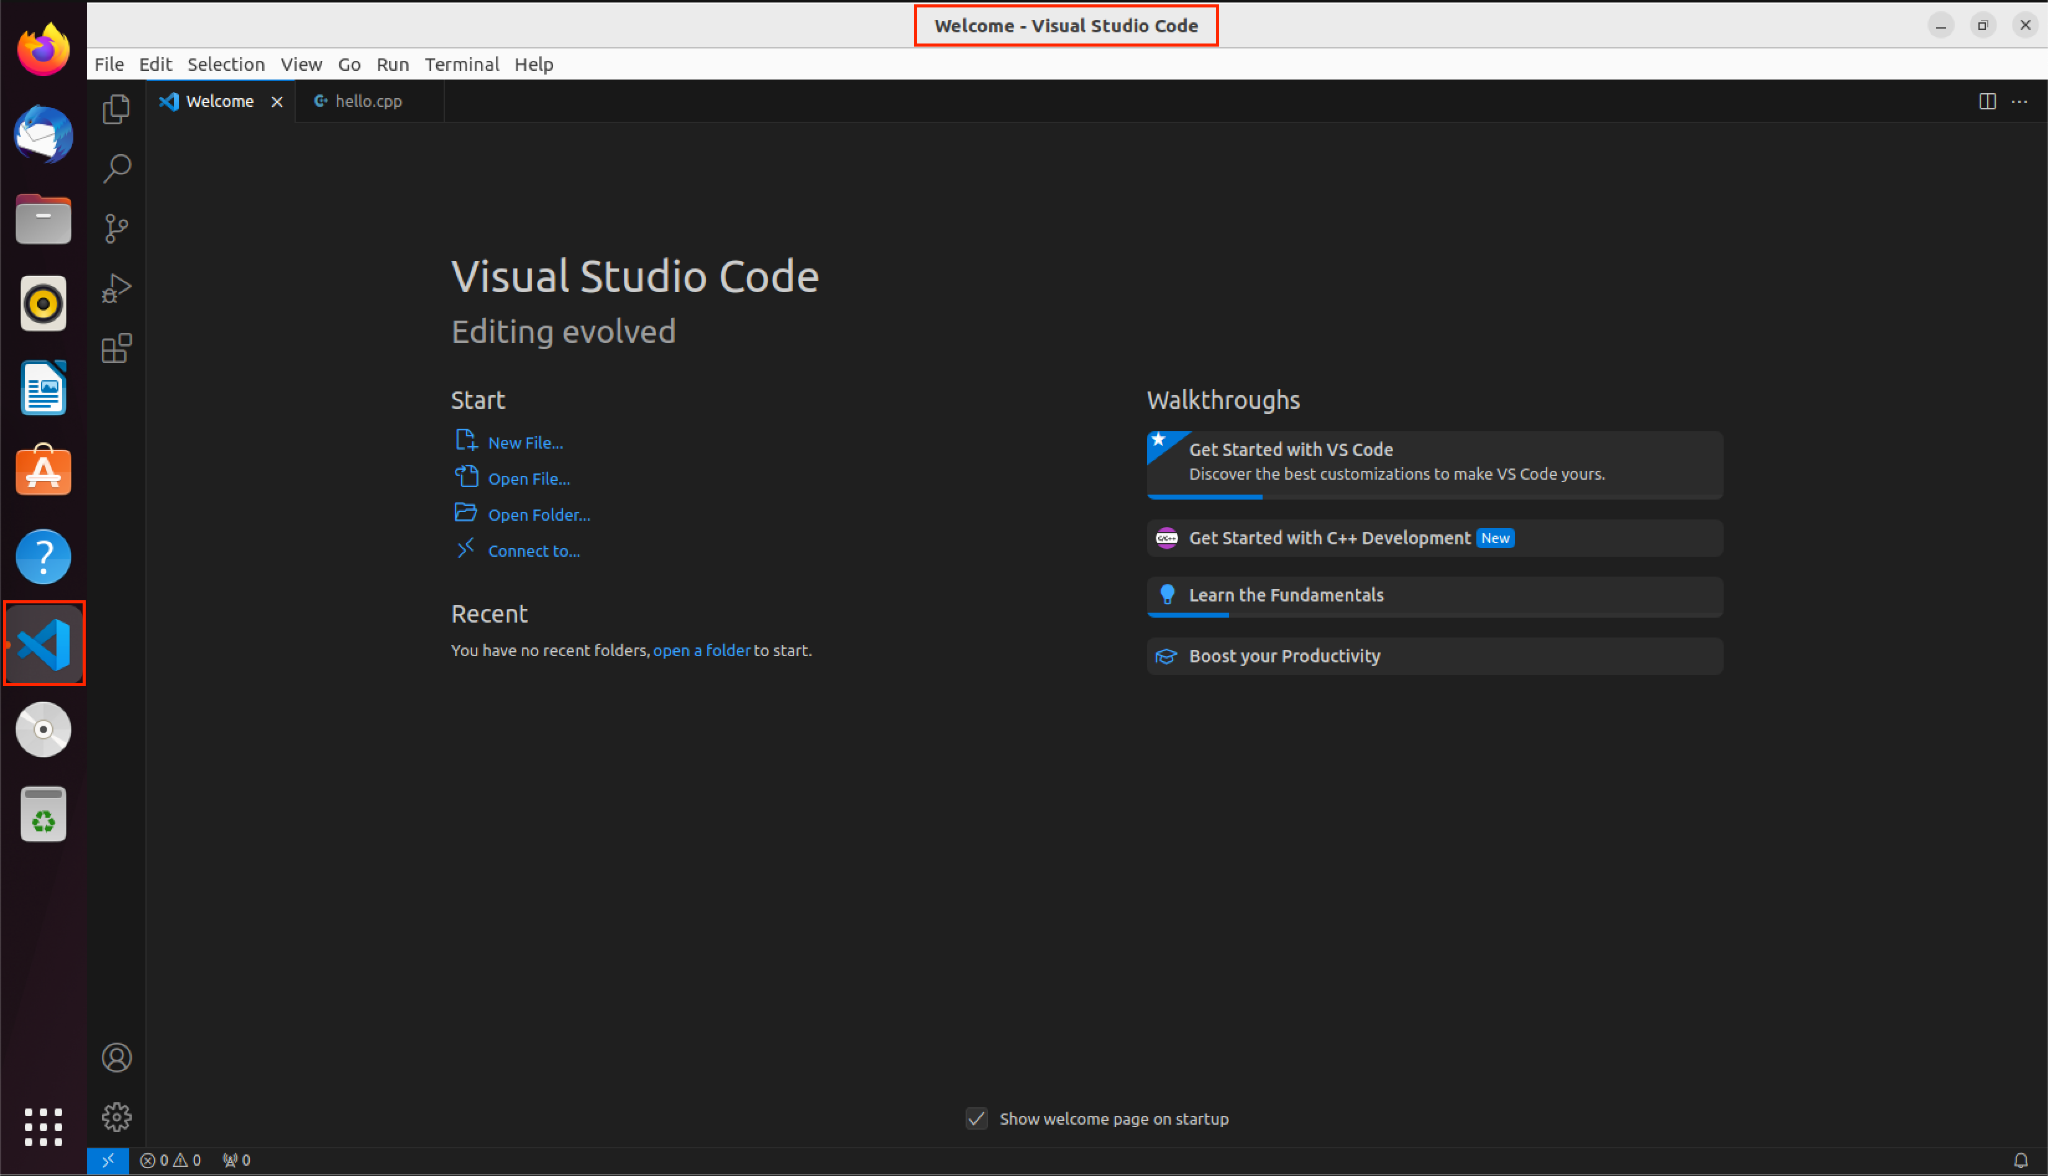Viewport: 2048px width, 1176px height.
Task: Open the Search view icon
Action: (x=116, y=168)
